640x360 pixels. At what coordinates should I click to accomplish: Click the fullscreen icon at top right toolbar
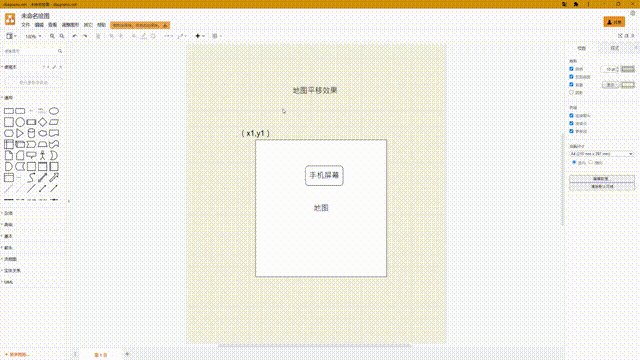click(x=620, y=36)
